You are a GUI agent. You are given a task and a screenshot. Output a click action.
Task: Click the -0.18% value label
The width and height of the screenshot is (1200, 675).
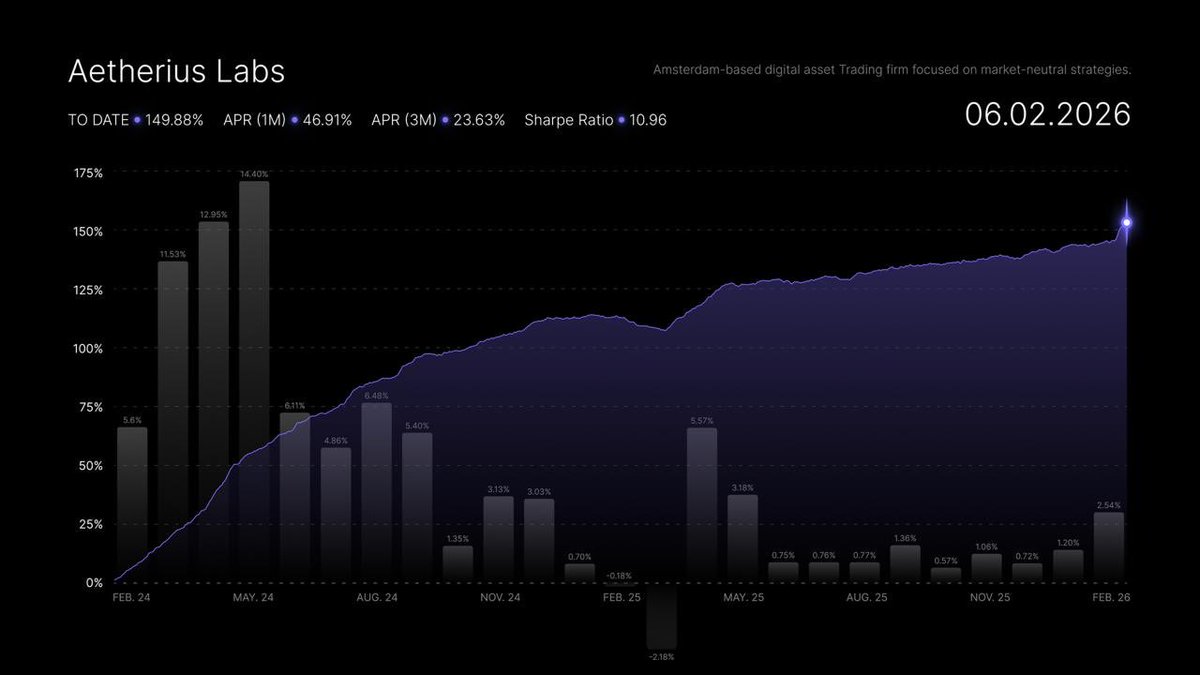pos(621,576)
